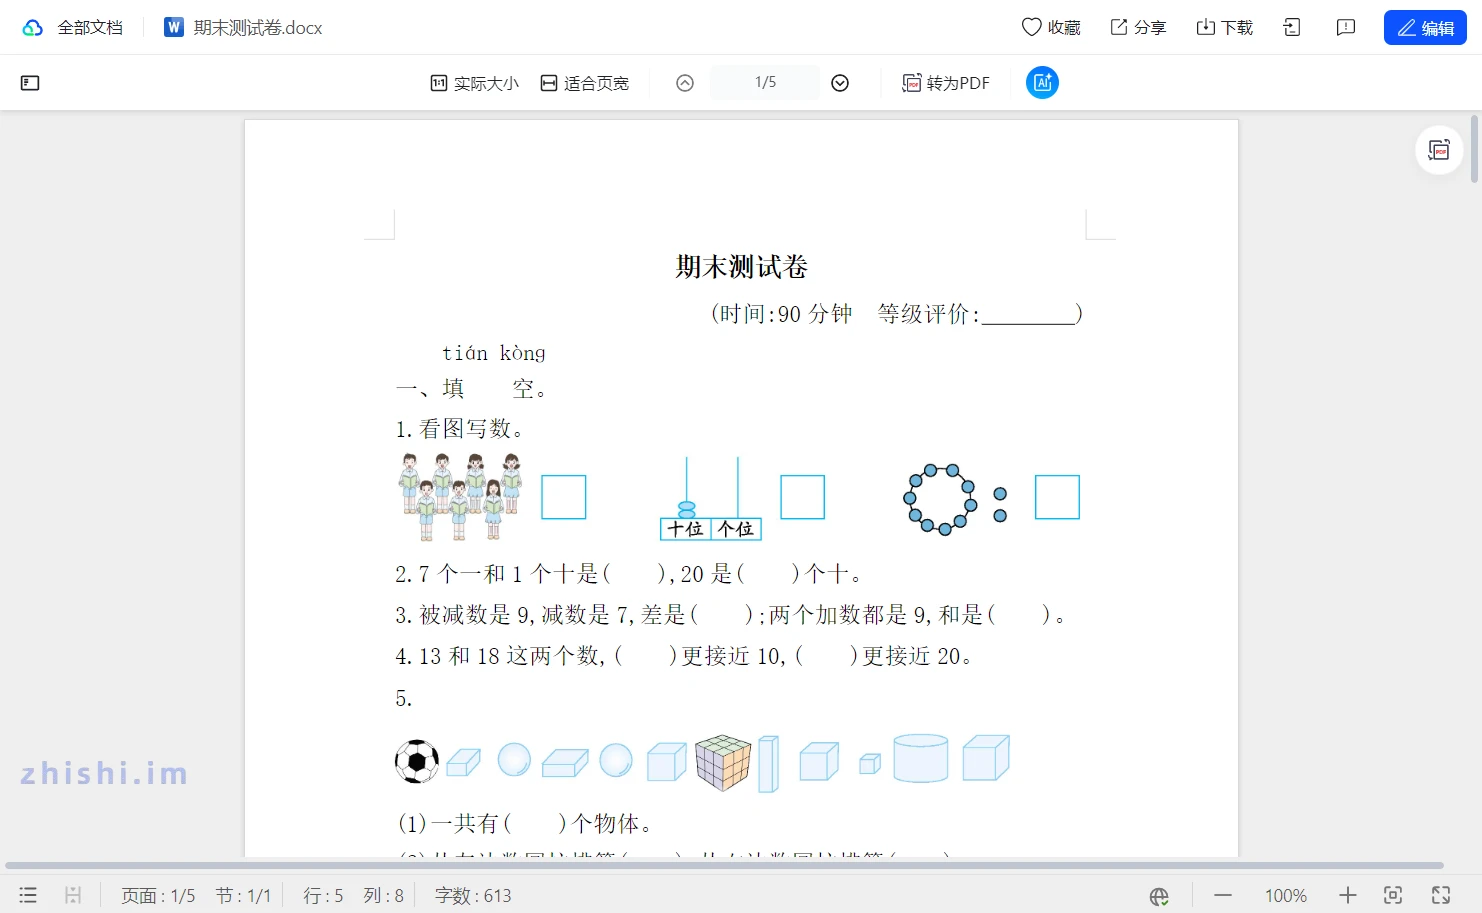Go to next page arrow
Viewport: 1482px width, 913px height.
click(x=840, y=83)
